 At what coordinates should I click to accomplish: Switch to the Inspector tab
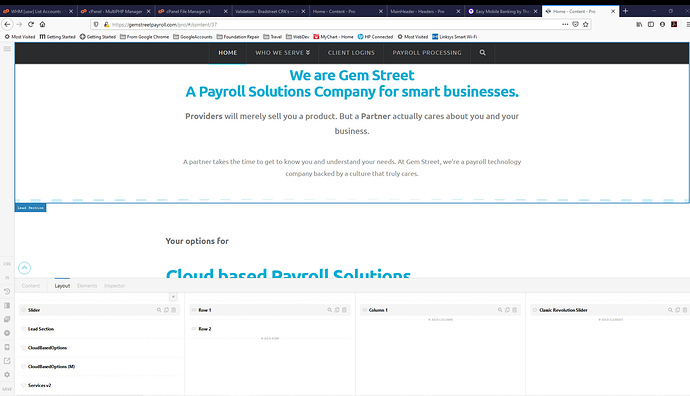coord(115,286)
